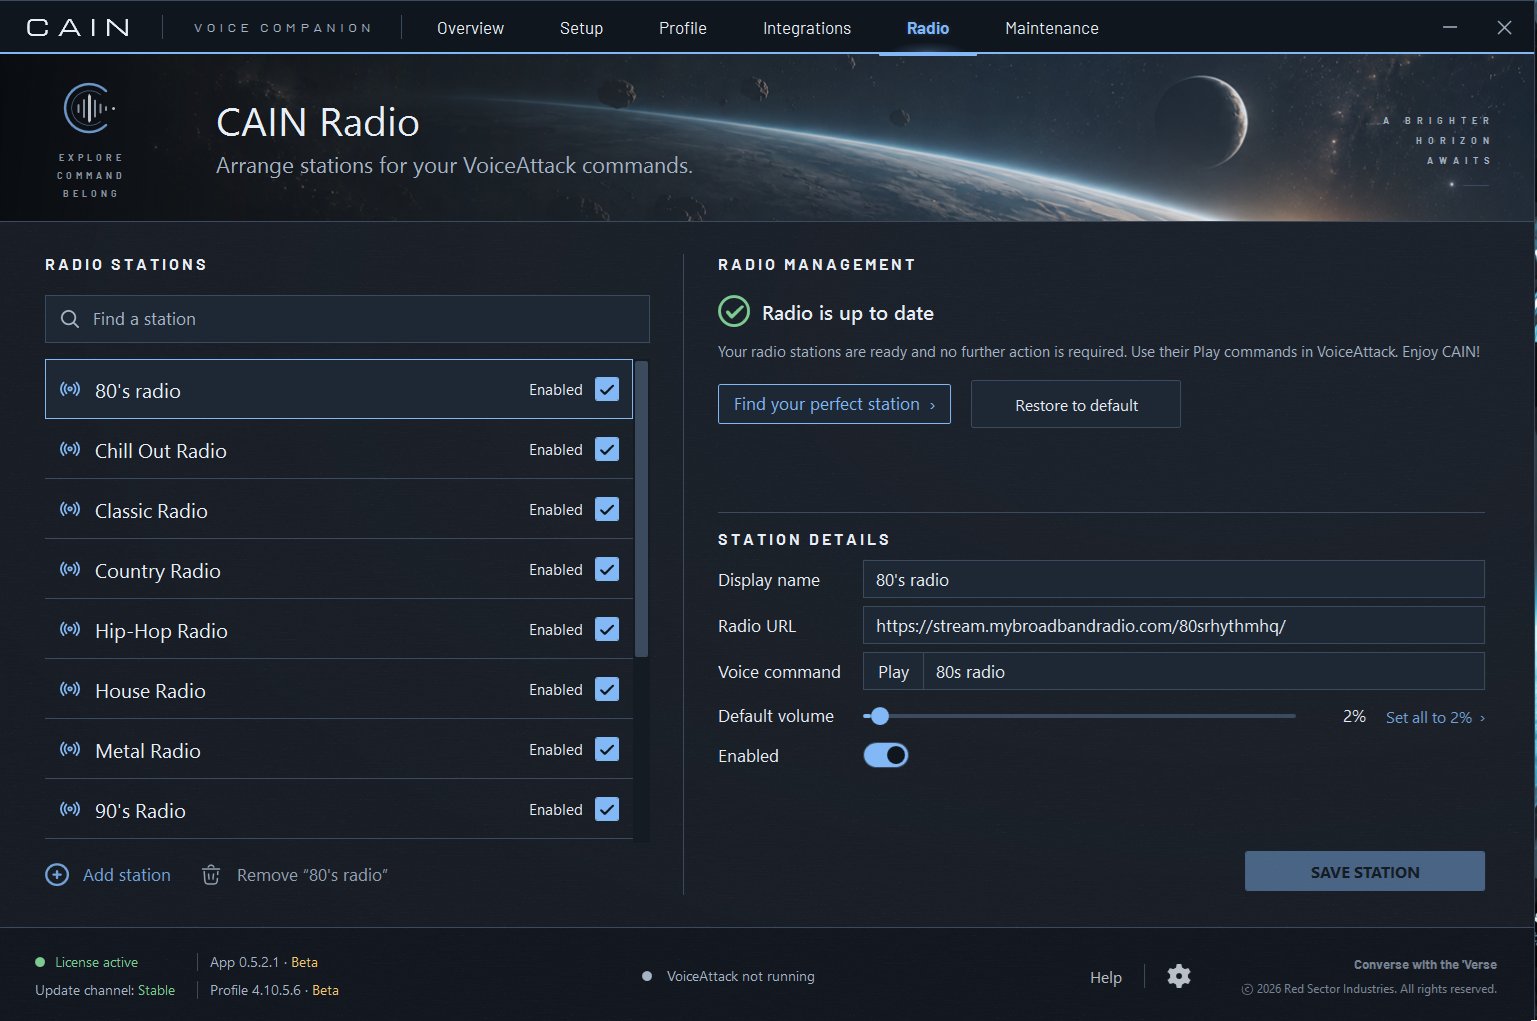This screenshot has width=1537, height=1021.
Task: Click Set all to 2% link
Action: pos(1435,717)
